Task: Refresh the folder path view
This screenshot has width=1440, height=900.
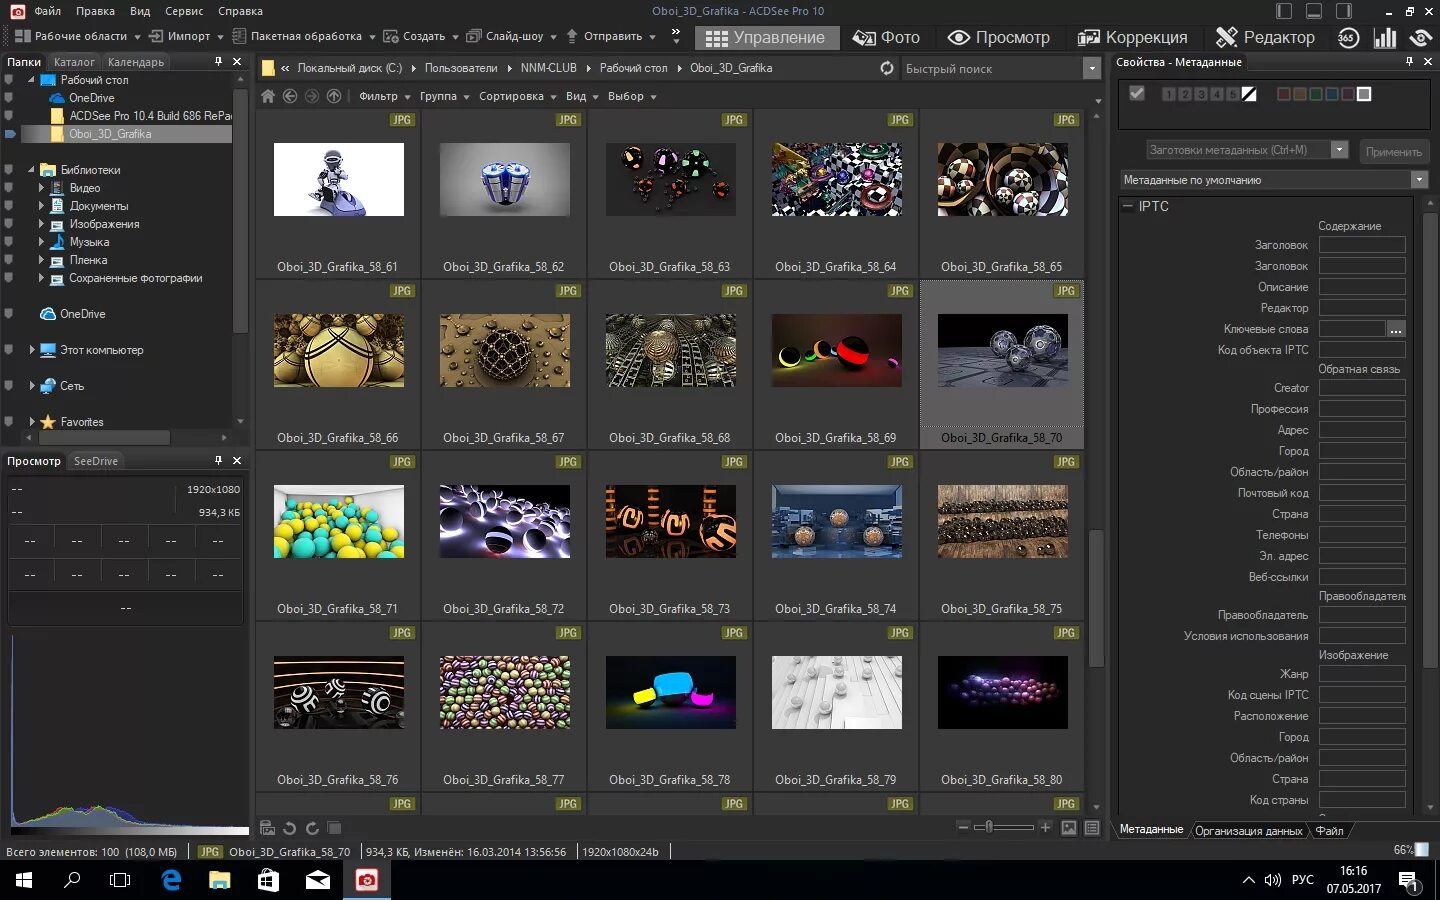Action: point(887,68)
